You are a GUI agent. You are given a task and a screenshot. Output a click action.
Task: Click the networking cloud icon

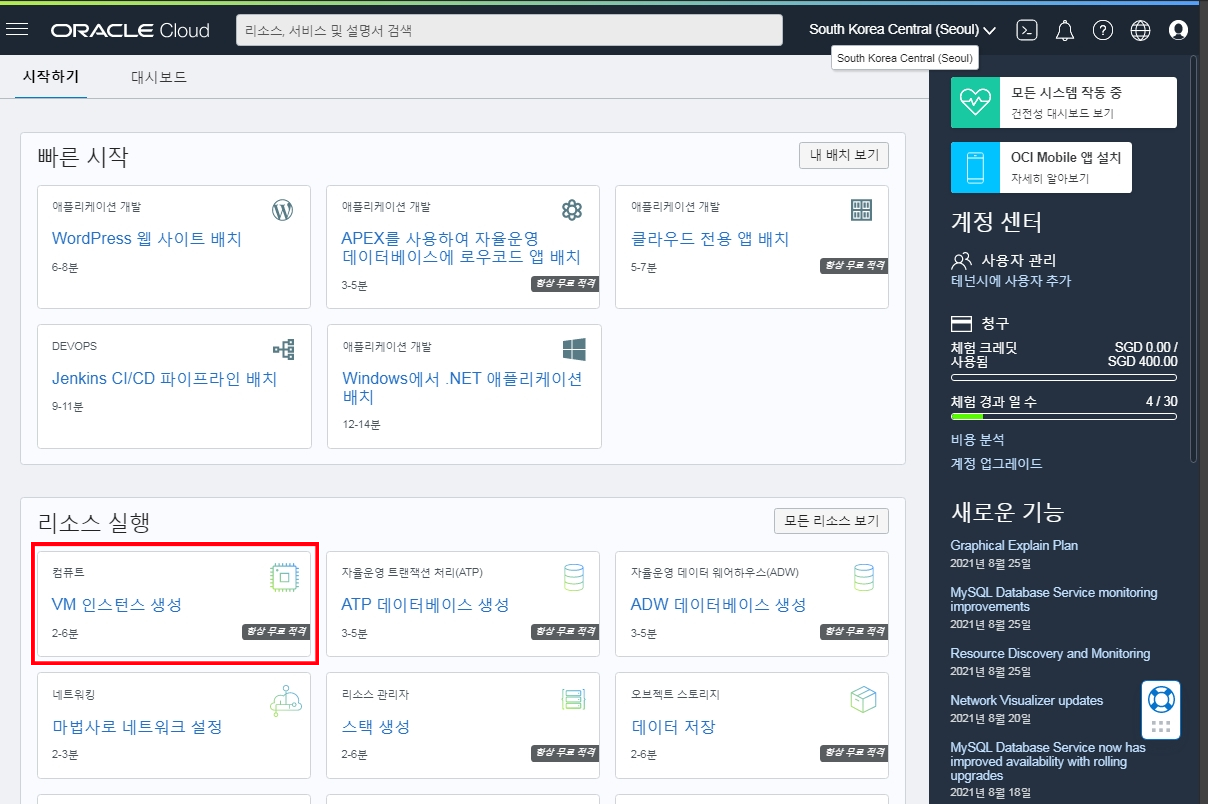click(285, 700)
